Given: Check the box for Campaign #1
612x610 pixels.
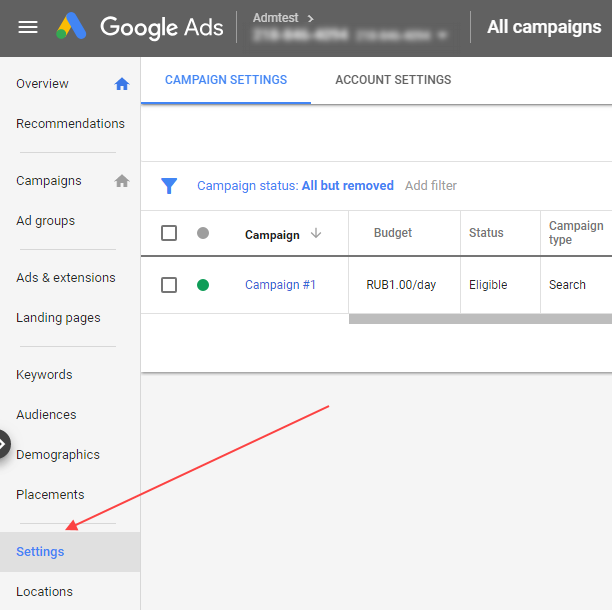Looking at the screenshot, I should pyautogui.click(x=169, y=285).
